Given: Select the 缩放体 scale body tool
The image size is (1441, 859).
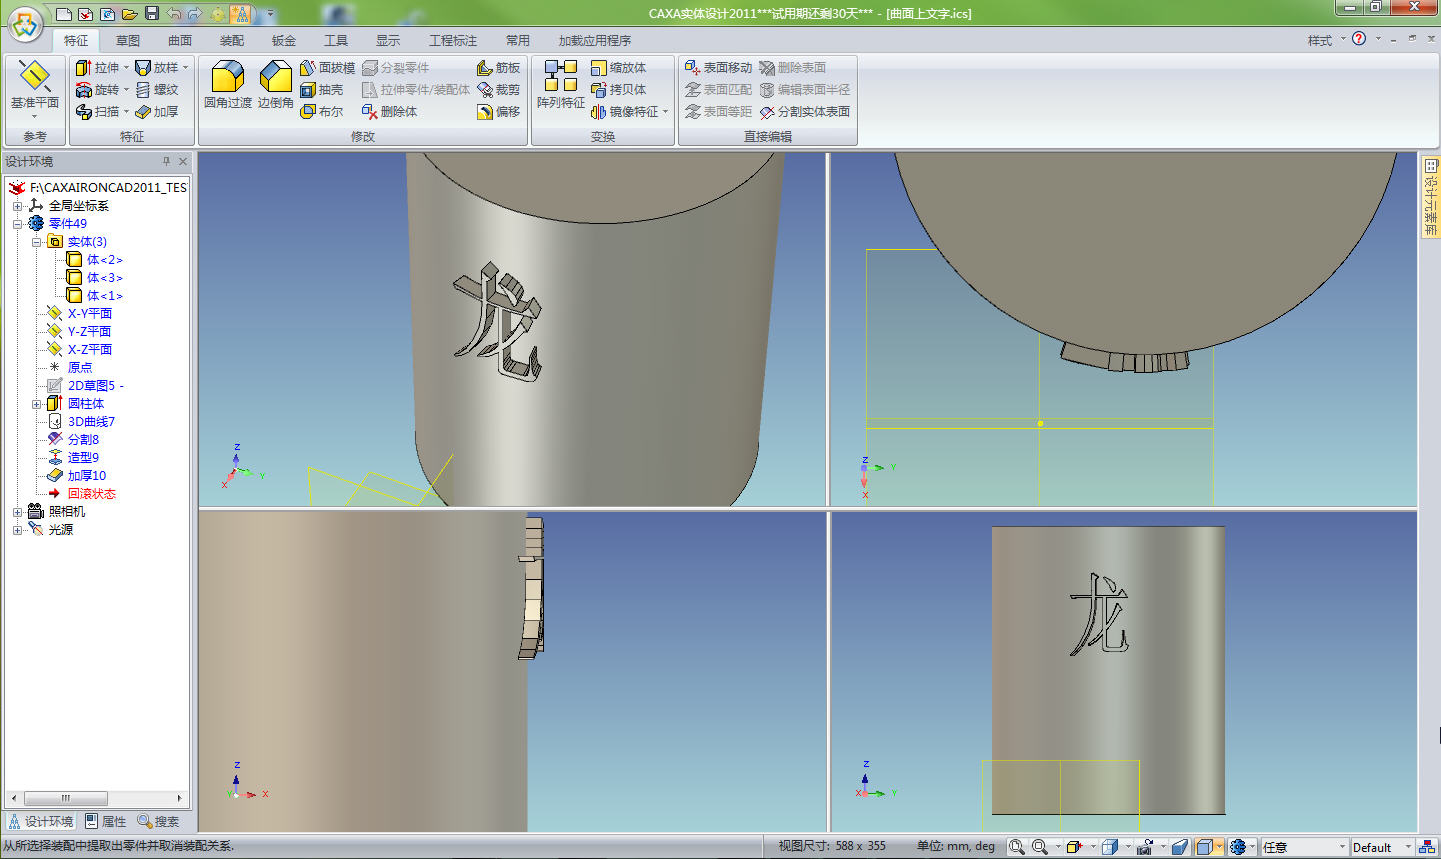Looking at the screenshot, I should [619, 68].
